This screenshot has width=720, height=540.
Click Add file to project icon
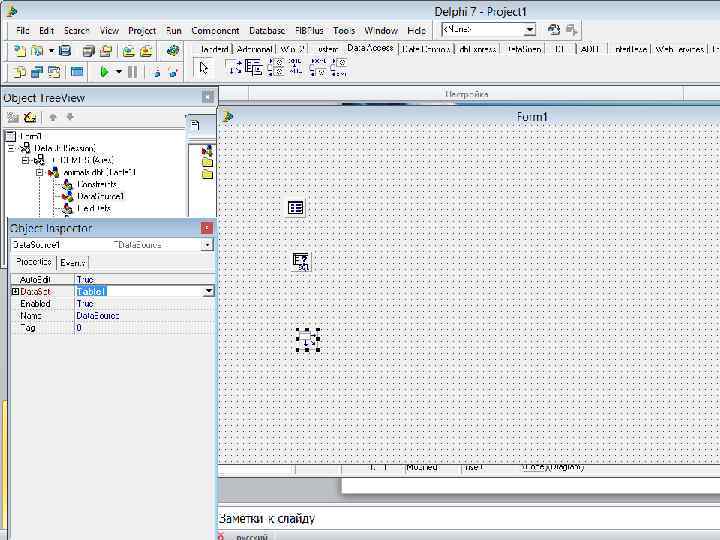(x=129, y=51)
